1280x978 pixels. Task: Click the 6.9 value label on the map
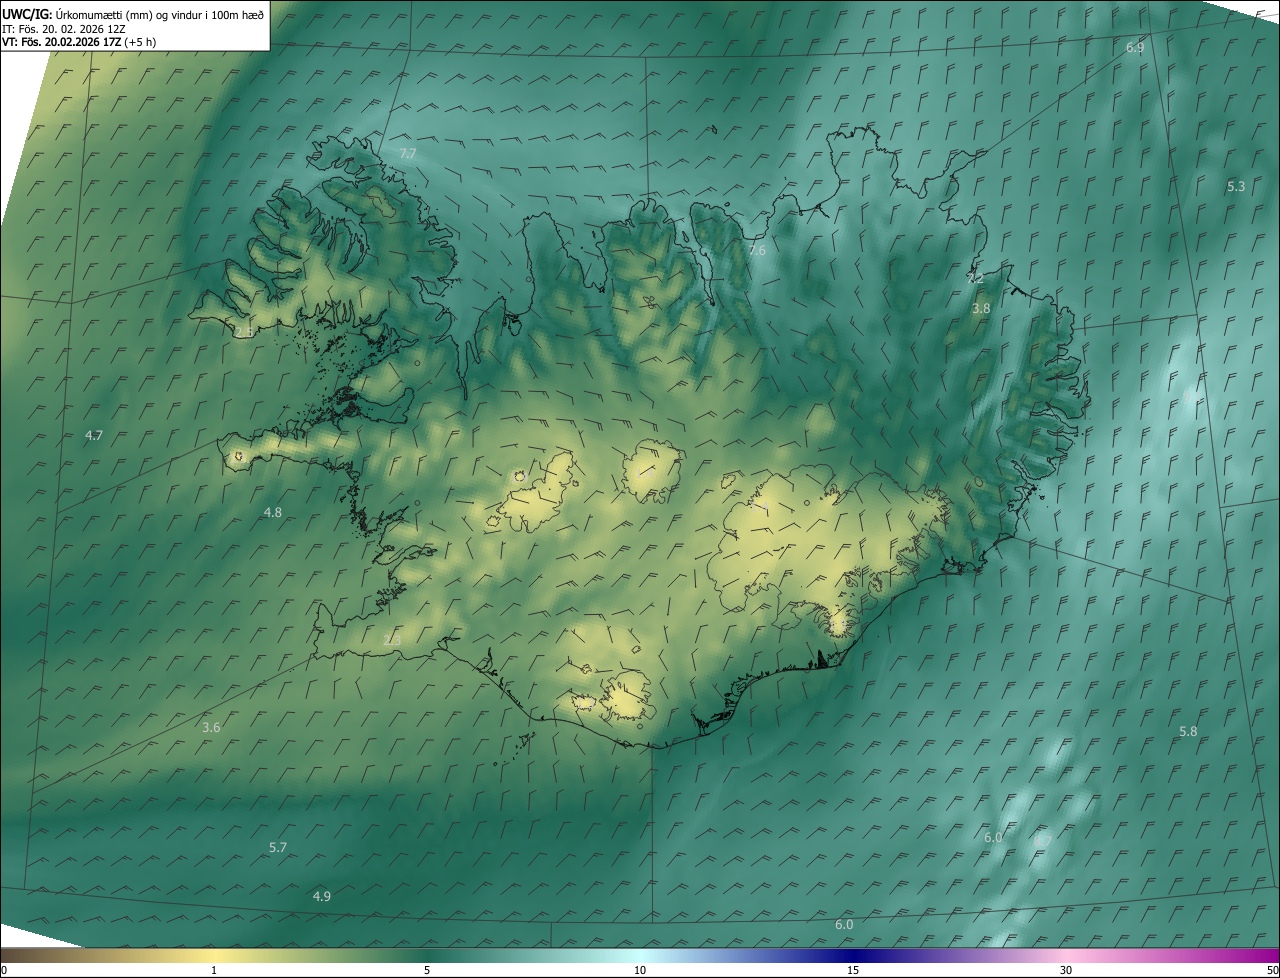tap(1135, 47)
